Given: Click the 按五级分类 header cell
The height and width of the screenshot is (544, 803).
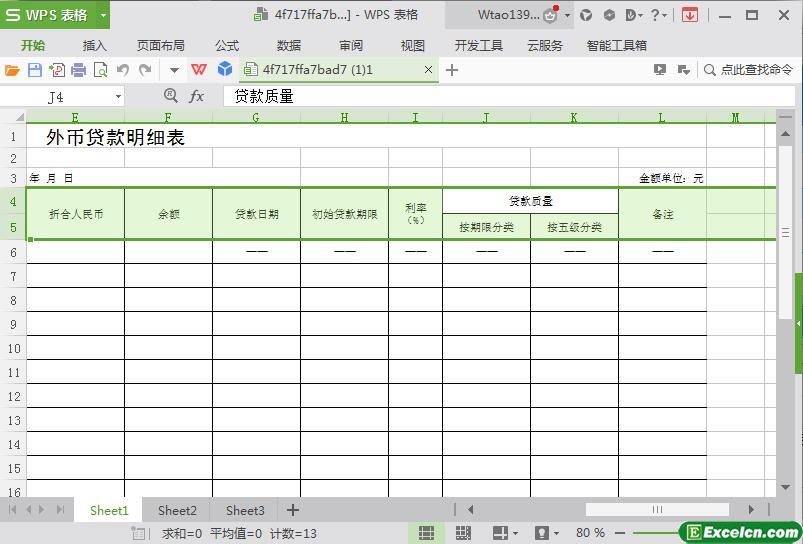Looking at the screenshot, I should click(x=574, y=226).
